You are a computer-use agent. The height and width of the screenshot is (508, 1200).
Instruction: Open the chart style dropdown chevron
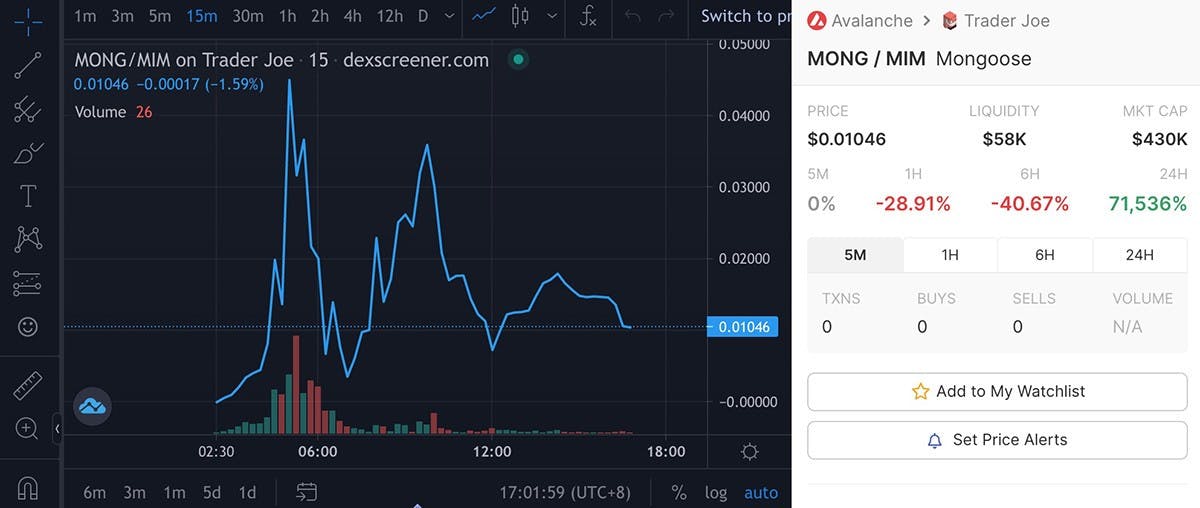click(550, 16)
